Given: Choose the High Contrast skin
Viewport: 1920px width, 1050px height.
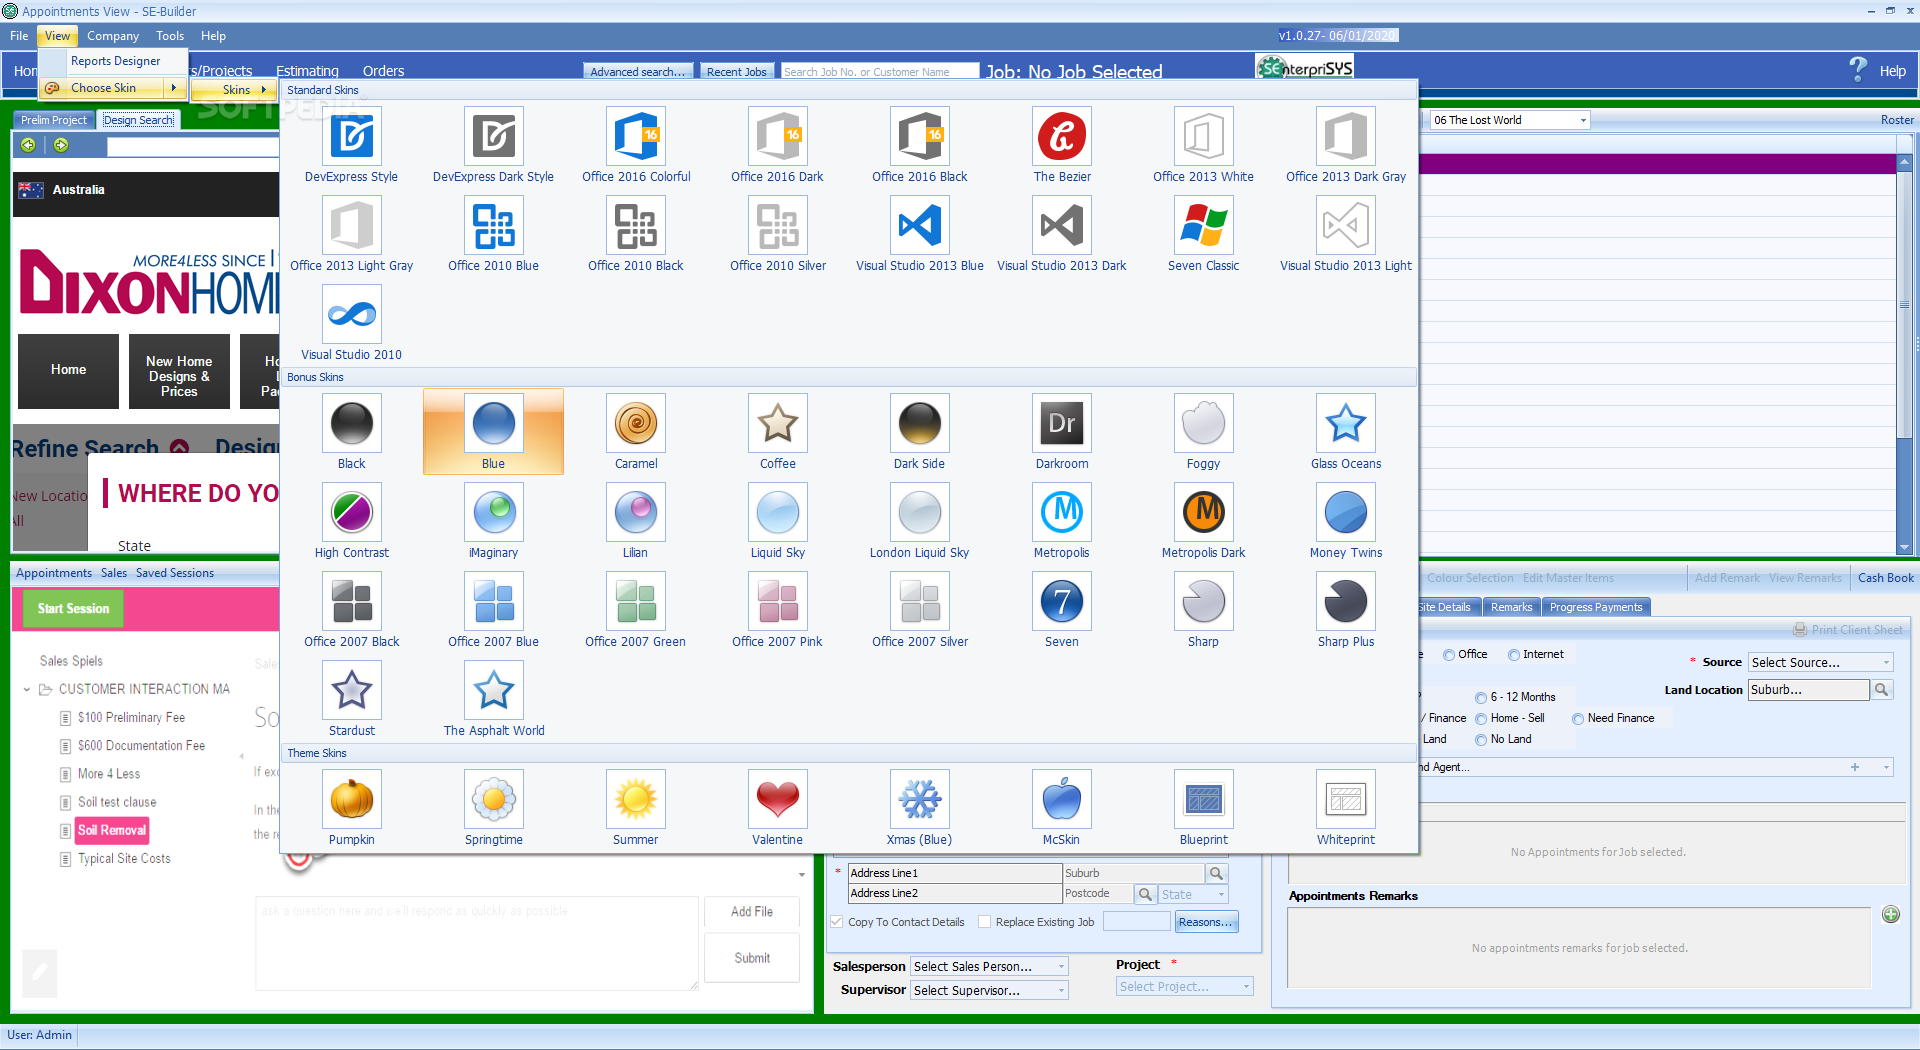Looking at the screenshot, I should (x=352, y=513).
